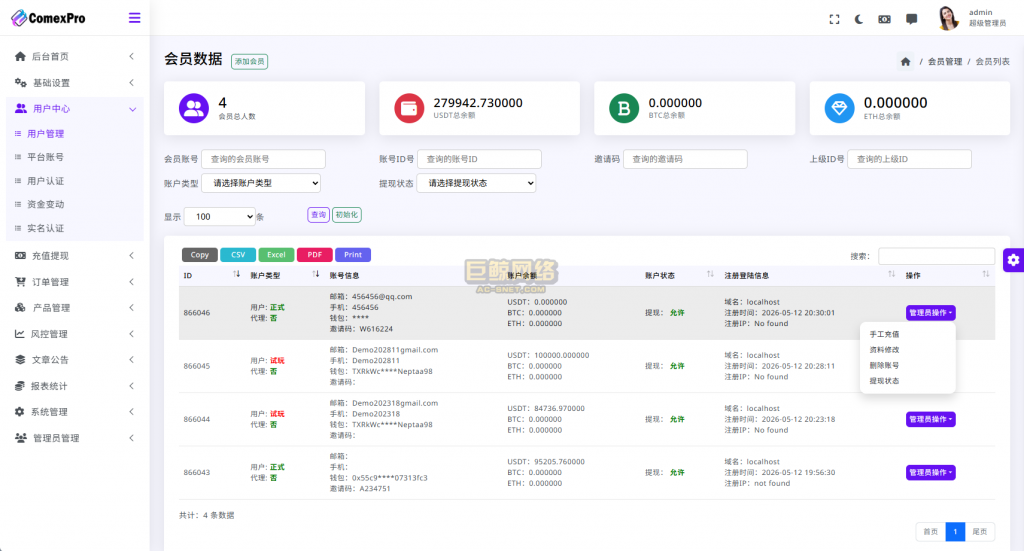Viewport: 1024px width, 551px height.
Task: Collapse the 用户中心 sidebar section
Action: tap(74, 109)
